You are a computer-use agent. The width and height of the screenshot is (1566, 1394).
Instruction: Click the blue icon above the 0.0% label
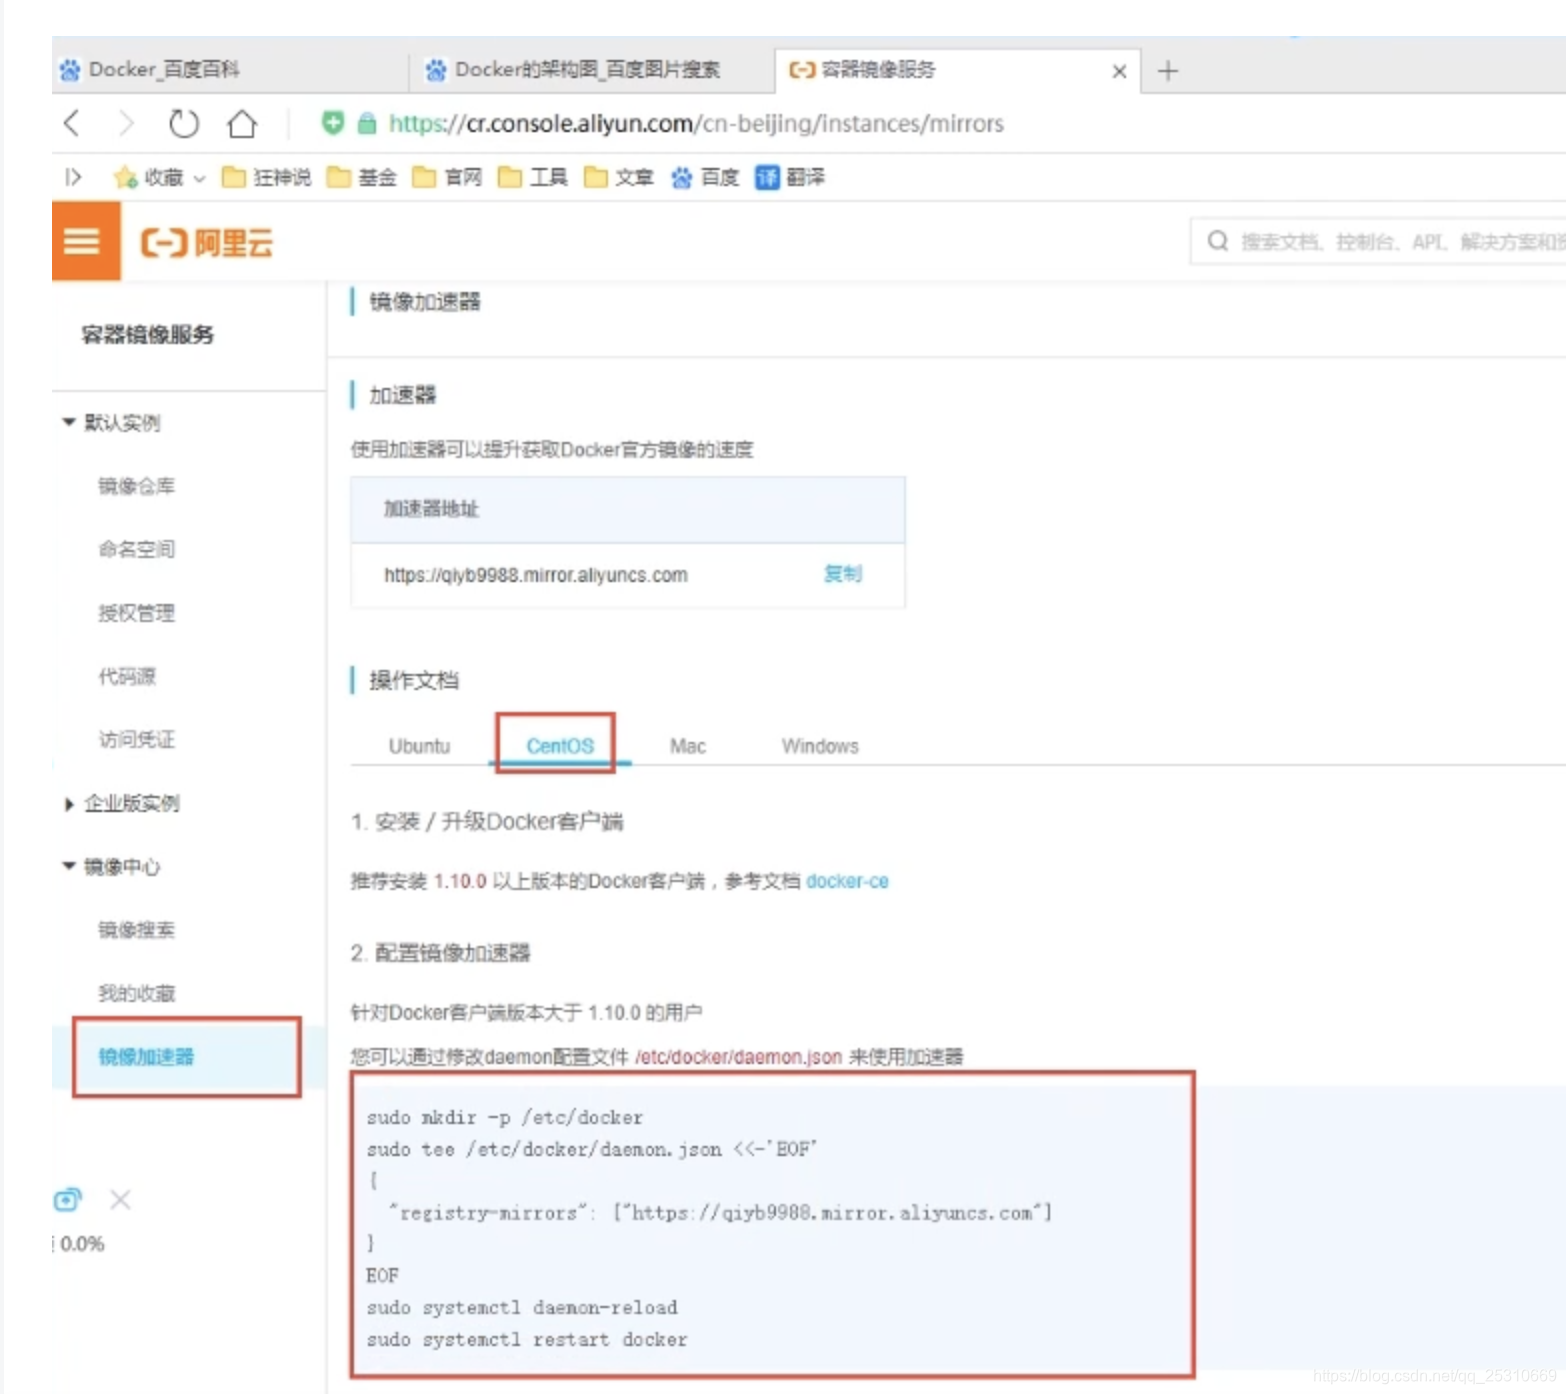(67, 1199)
